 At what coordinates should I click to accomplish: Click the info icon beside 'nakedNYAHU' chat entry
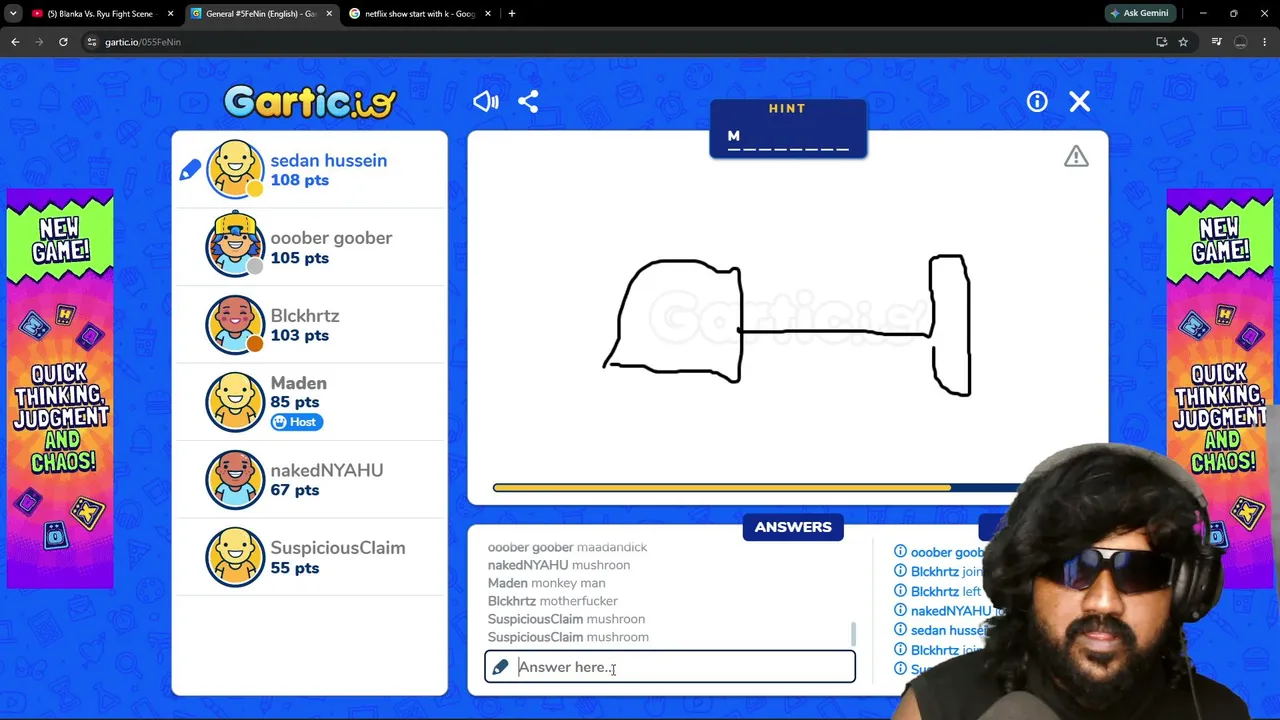pos(900,610)
